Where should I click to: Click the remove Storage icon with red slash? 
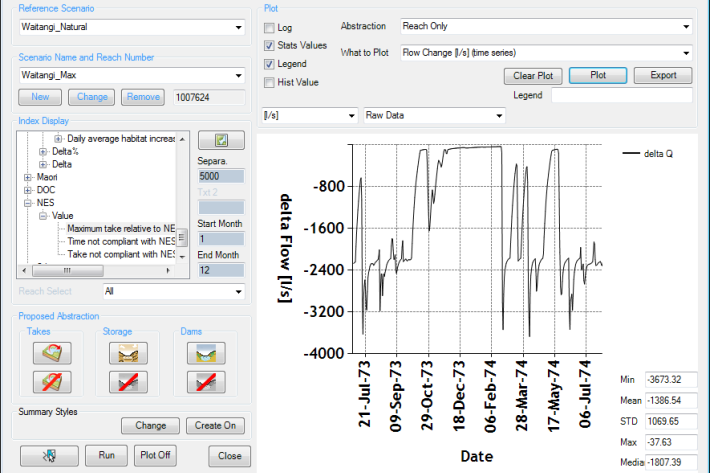click(x=128, y=381)
